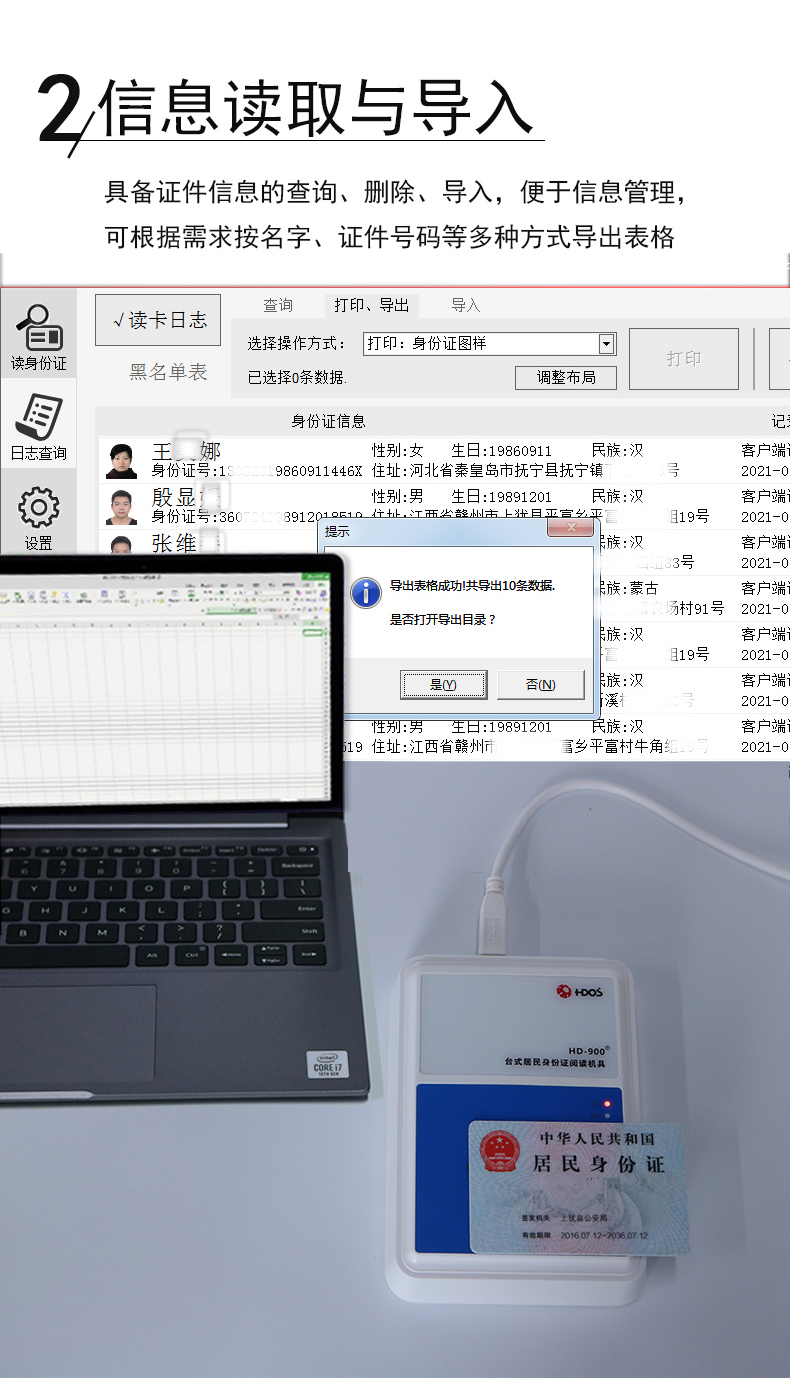The width and height of the screenshot is (790, 1390).
Task: Switch to 黑名单表 blacklist view
Action: (x=168, y=372)
